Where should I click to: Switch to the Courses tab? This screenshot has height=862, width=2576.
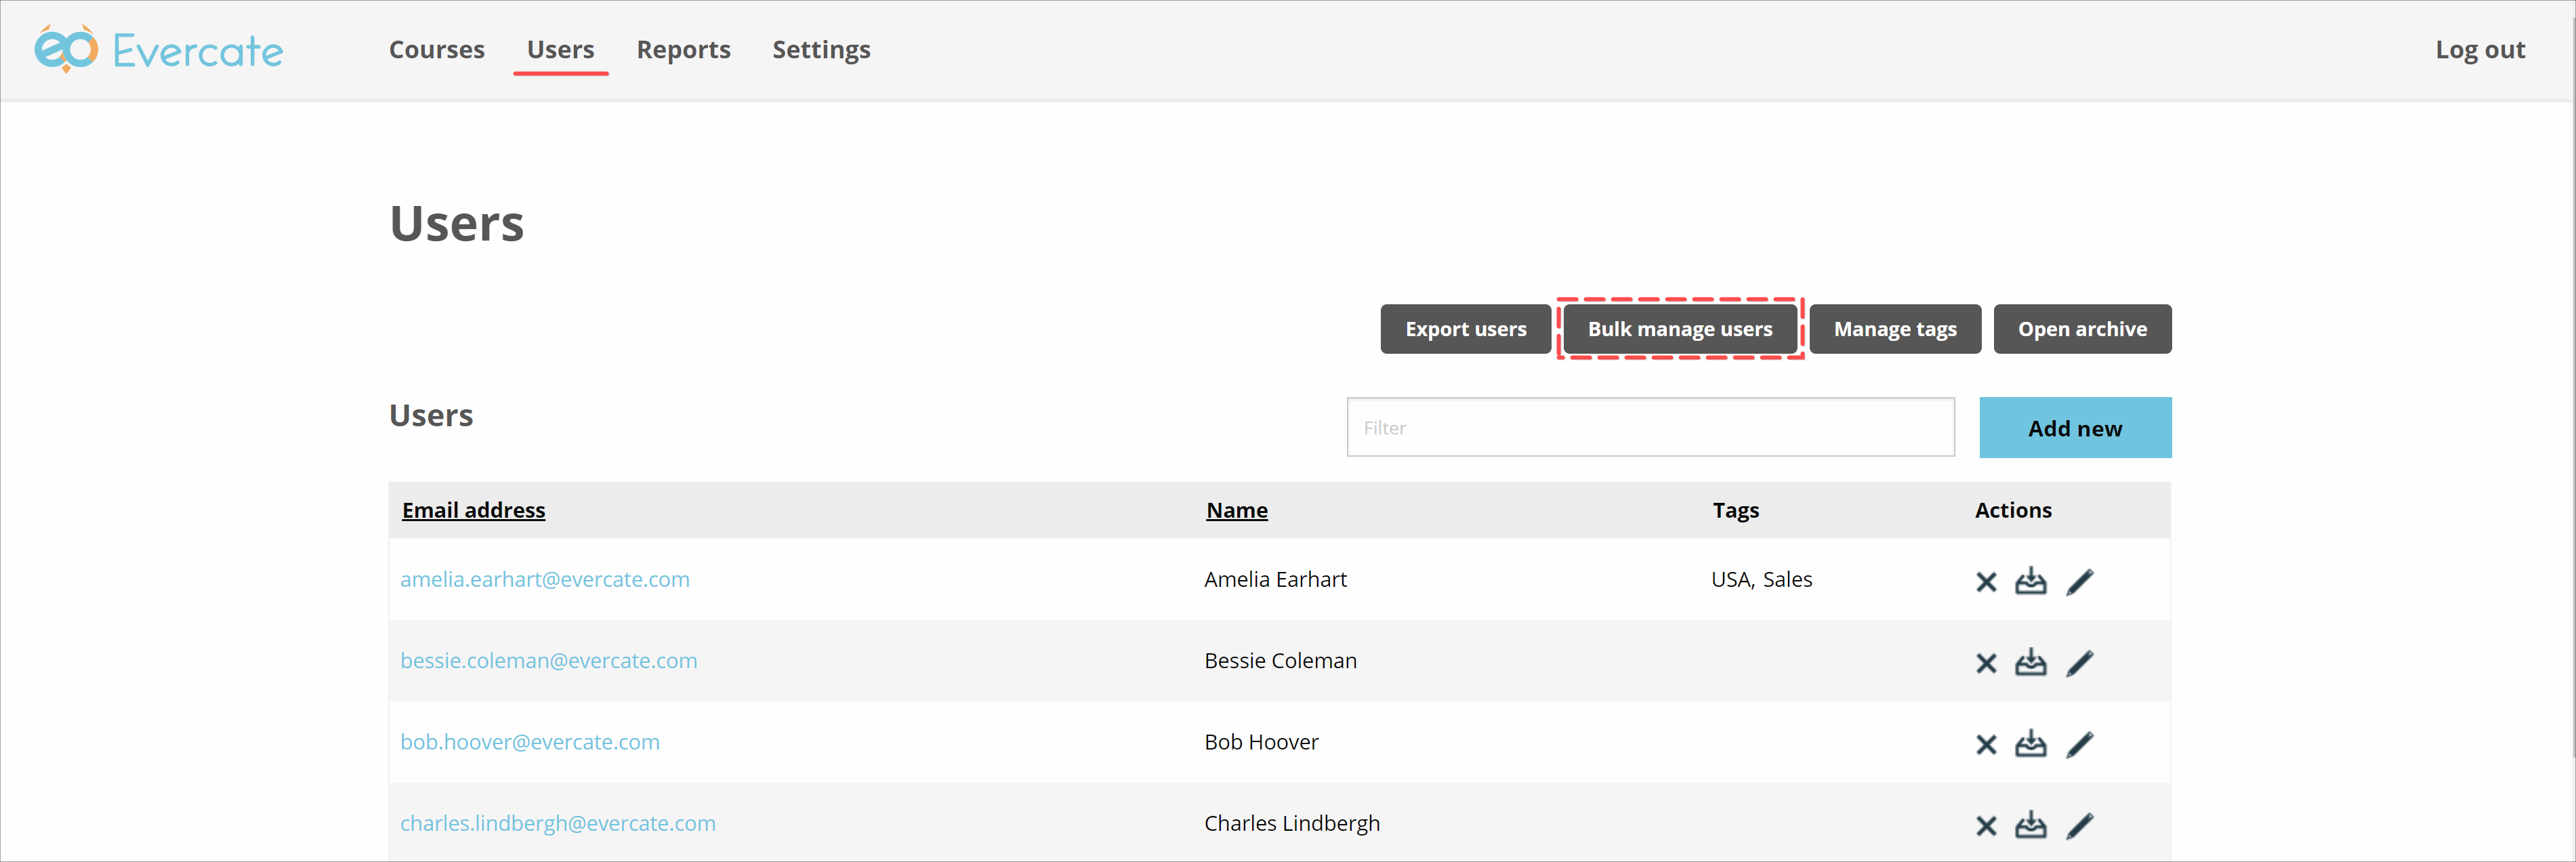pos(436,49)
